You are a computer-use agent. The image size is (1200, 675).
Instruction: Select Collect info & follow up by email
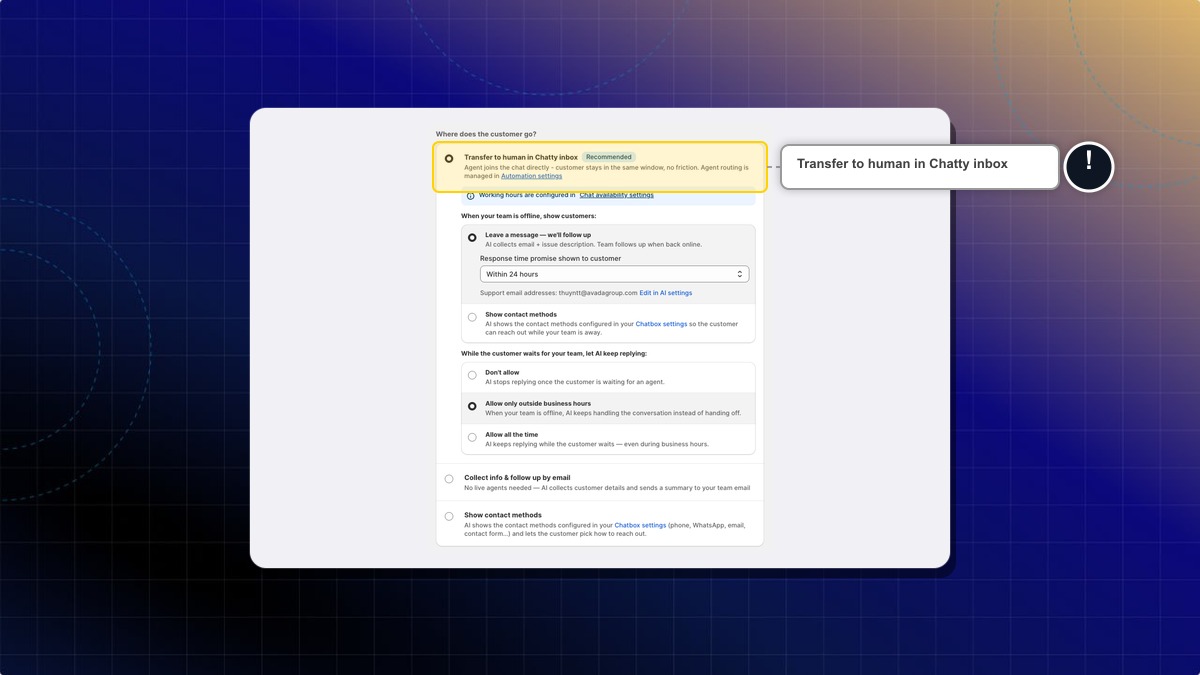coord(449,479)
